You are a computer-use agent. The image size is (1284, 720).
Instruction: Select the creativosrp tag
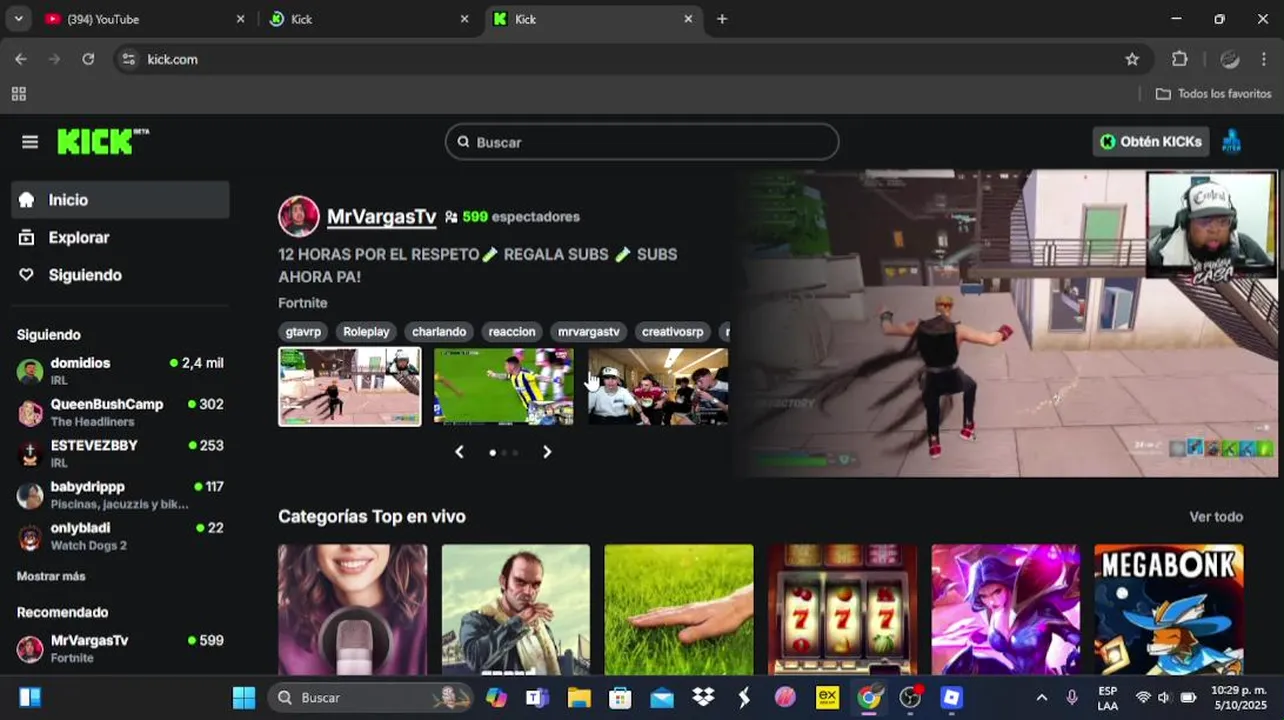672,332
